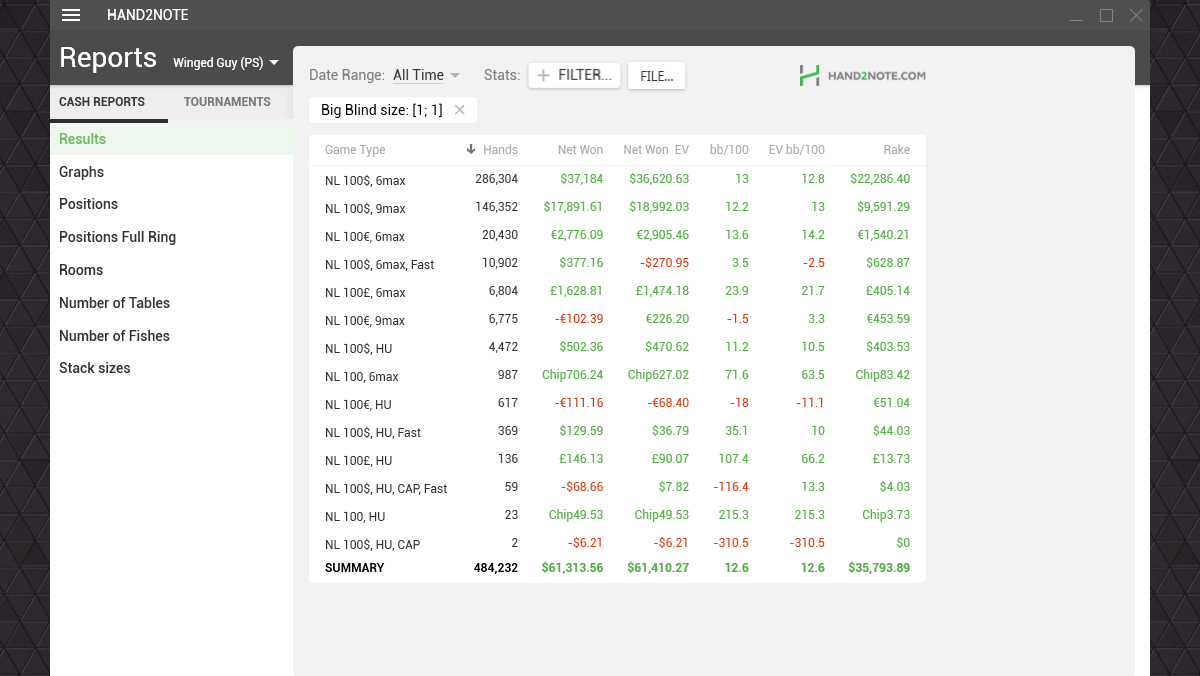The width and height of the screenshot is (1200, 676).
Task: Select the NL 100, HU row
Action: (x=617, y=516)
